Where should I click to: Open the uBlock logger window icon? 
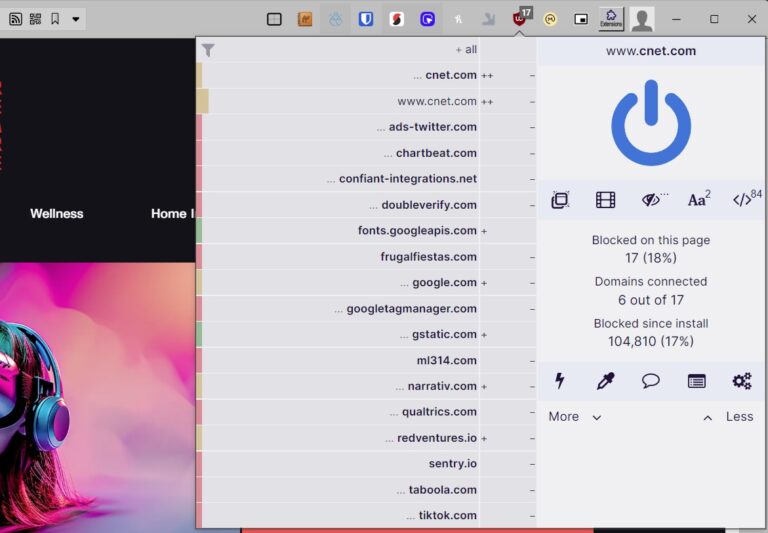[696, 381]
